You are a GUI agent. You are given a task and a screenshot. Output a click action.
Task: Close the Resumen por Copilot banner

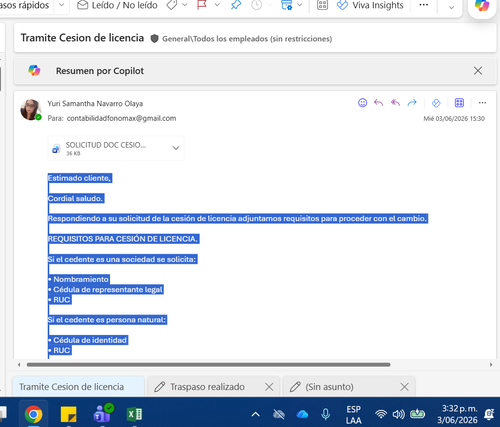[478, 71]
